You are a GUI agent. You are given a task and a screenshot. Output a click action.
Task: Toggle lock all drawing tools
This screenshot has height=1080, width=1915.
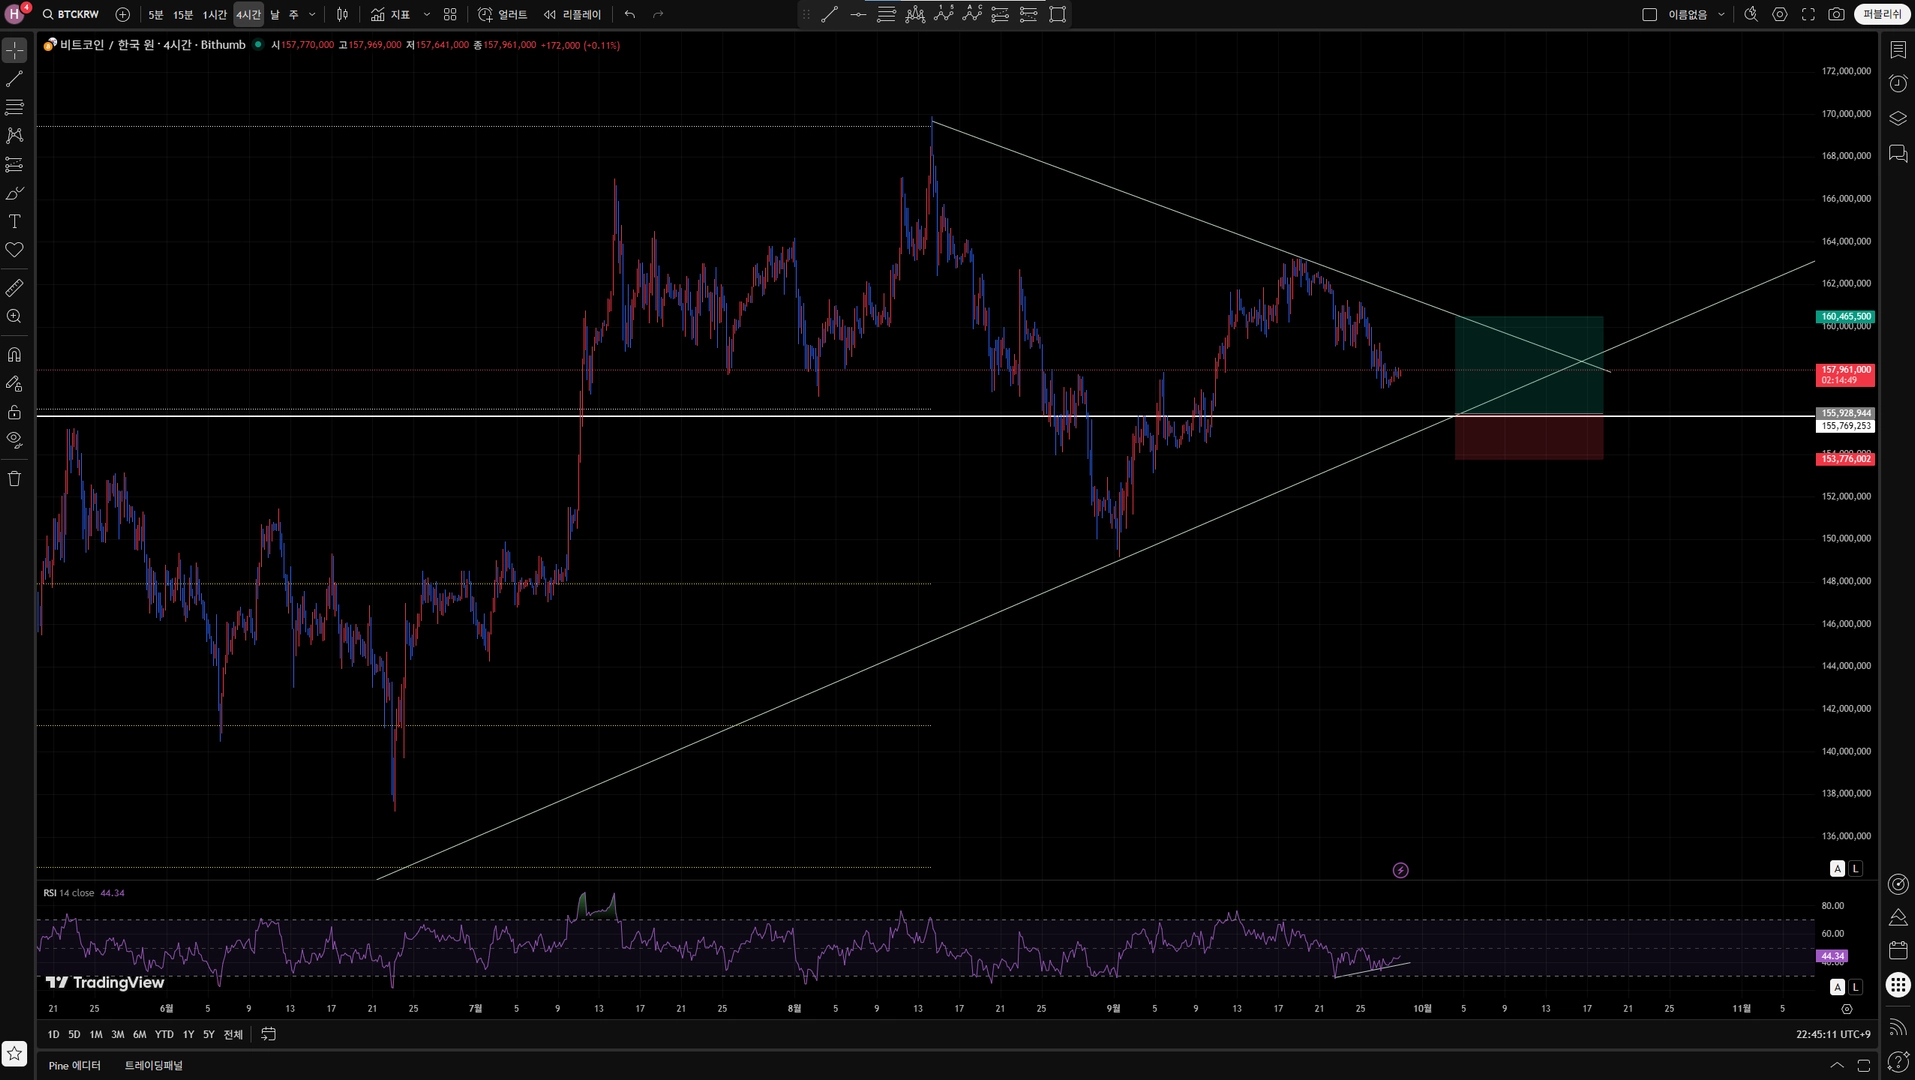coord(15,412)
